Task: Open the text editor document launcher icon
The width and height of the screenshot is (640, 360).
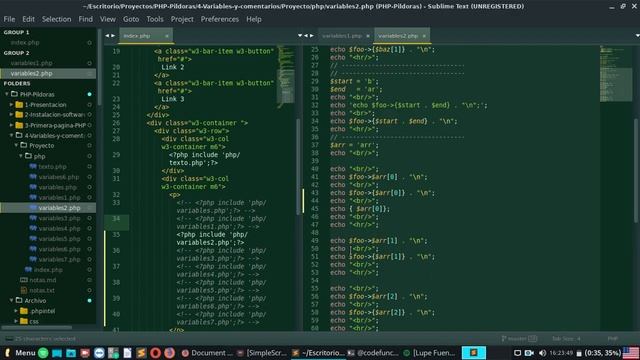Action: [x=127, y=353]
